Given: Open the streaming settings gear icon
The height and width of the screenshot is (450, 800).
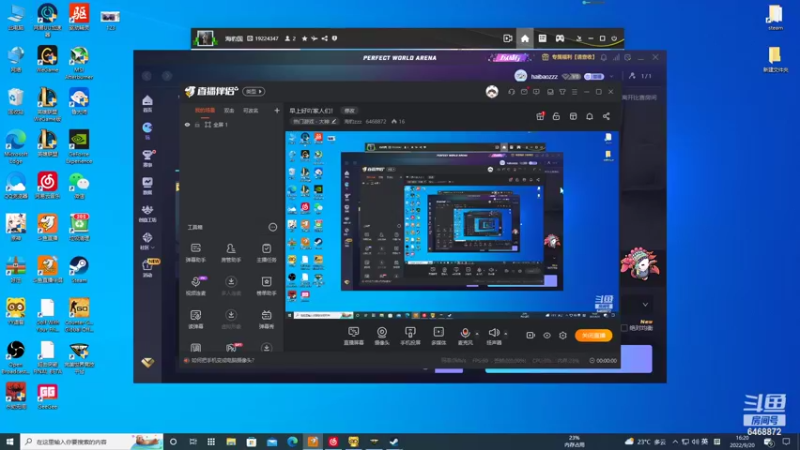Looking at the screenshot, I should click(563, 335).
